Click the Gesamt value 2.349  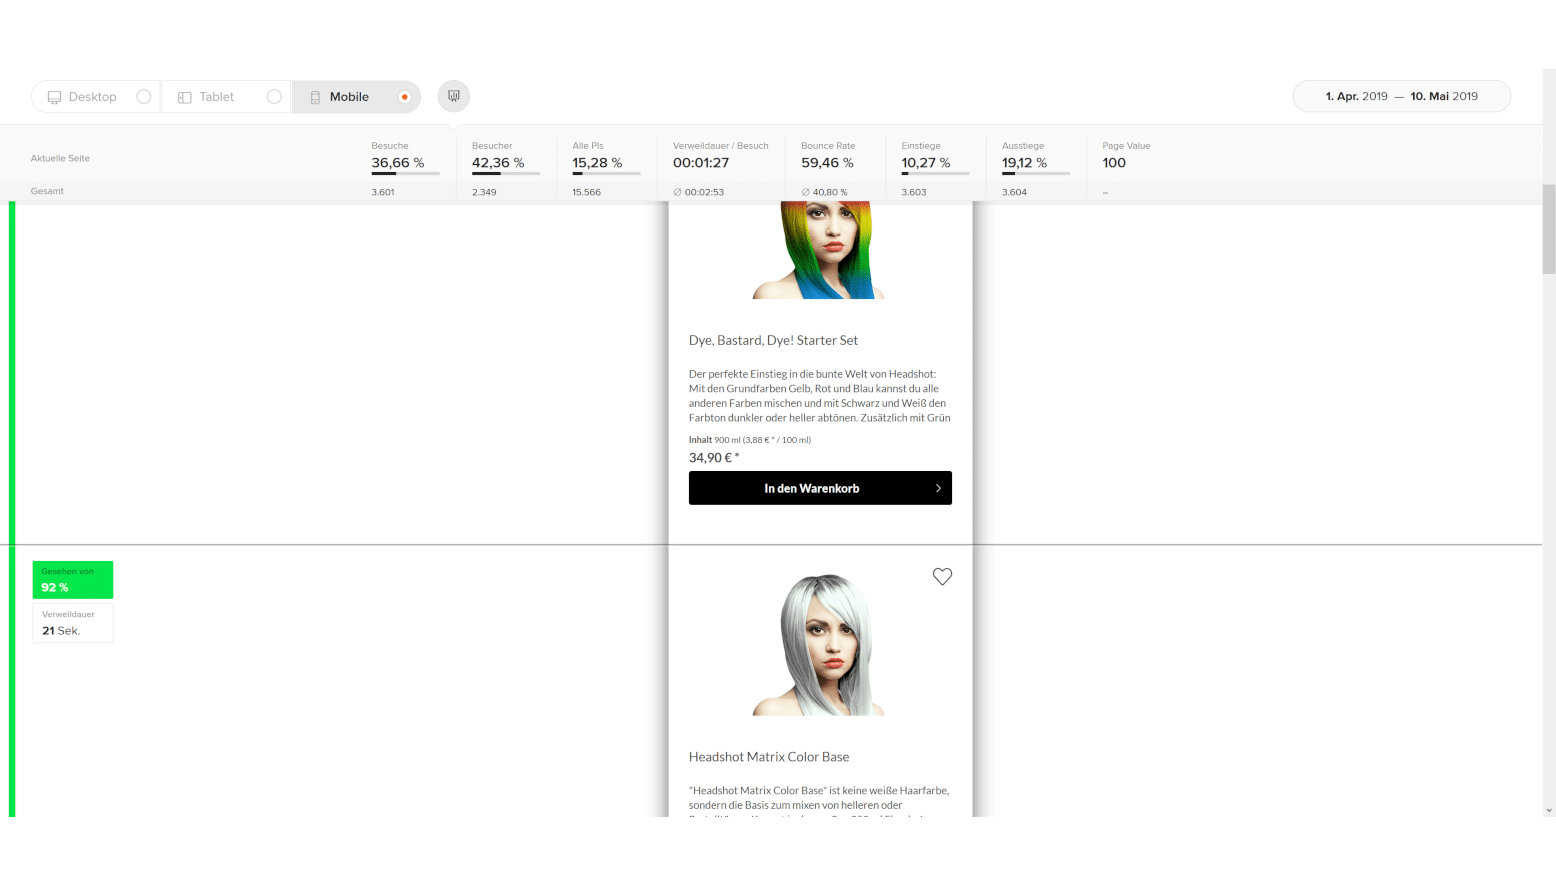pyautogui.click(x=484, y=192)
